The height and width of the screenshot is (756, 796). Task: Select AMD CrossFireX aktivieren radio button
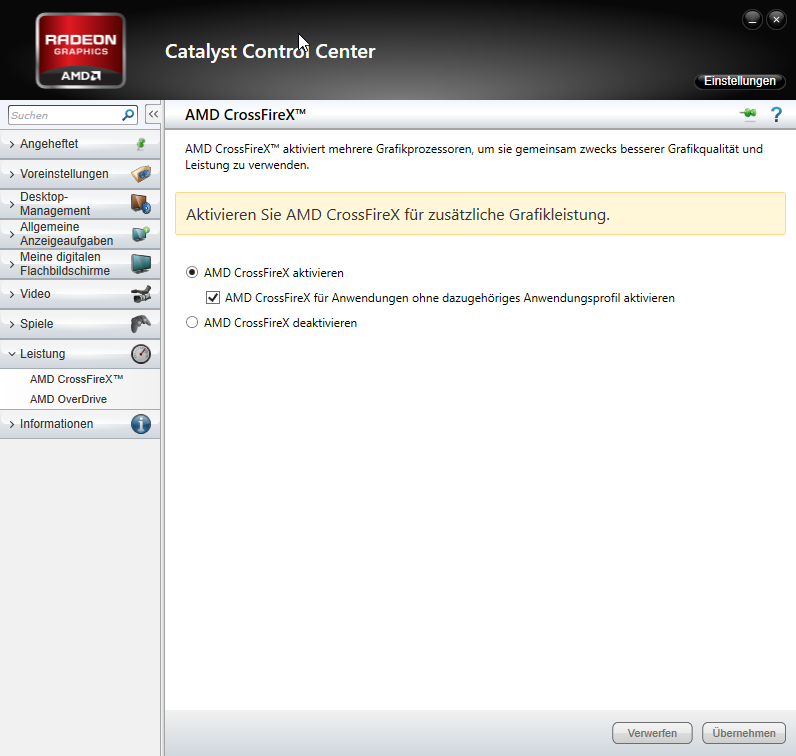(192, 273)
